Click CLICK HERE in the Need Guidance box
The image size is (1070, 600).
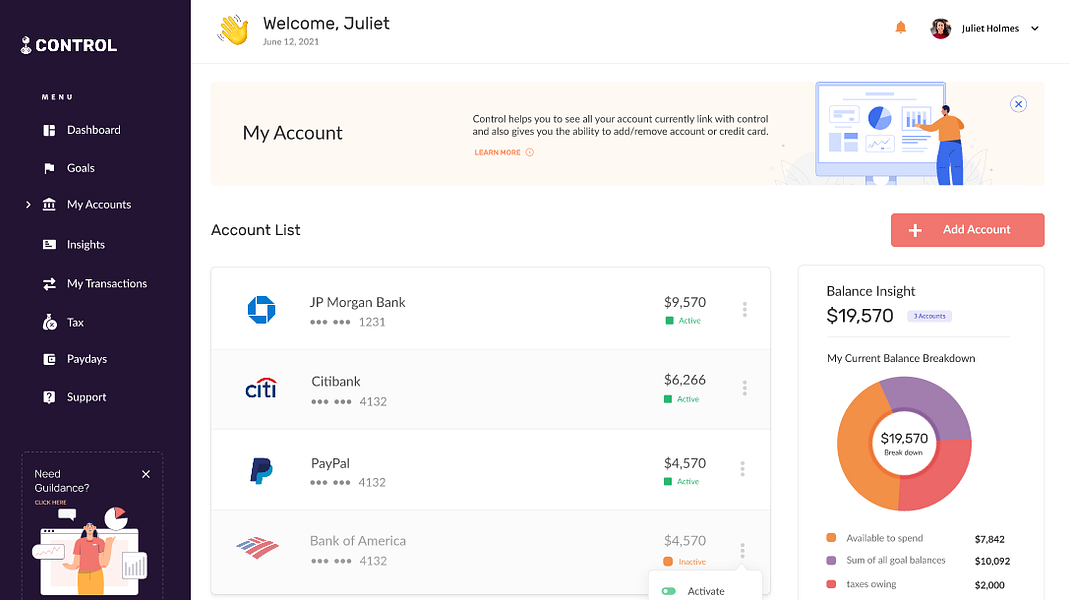pyautogui.click(x=50, y=501)
